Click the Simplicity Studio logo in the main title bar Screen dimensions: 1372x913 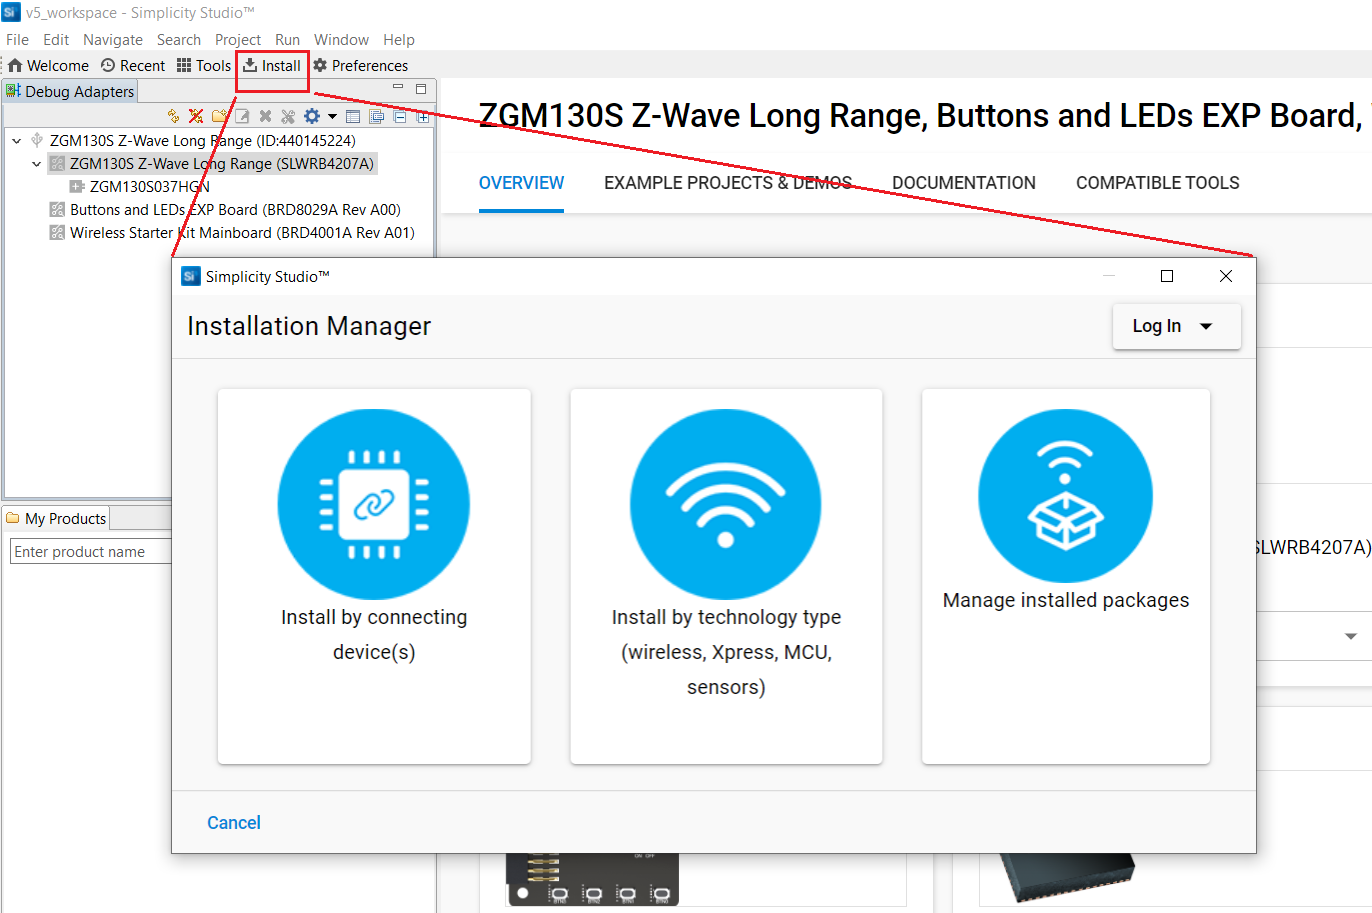(11, 12)
